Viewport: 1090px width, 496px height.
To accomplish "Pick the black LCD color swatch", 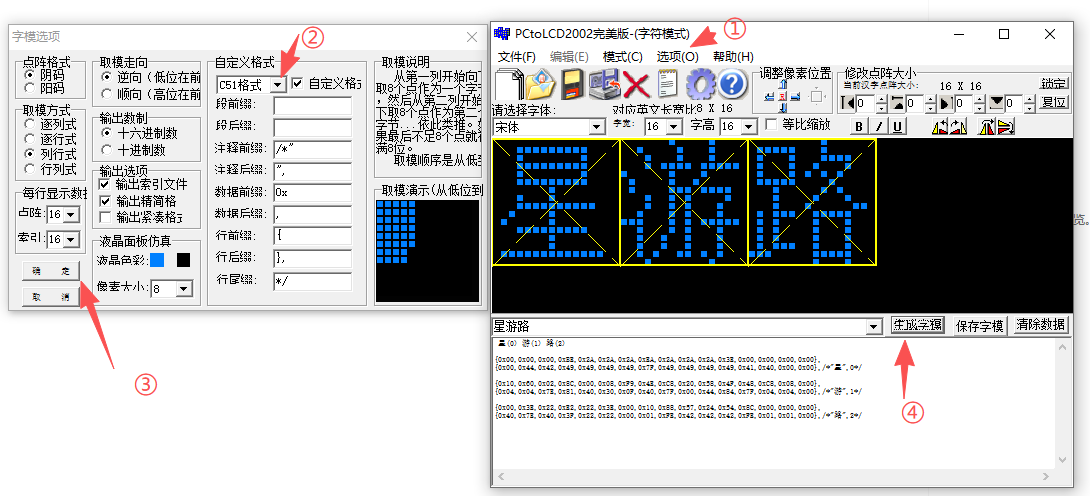I will 184,260.
